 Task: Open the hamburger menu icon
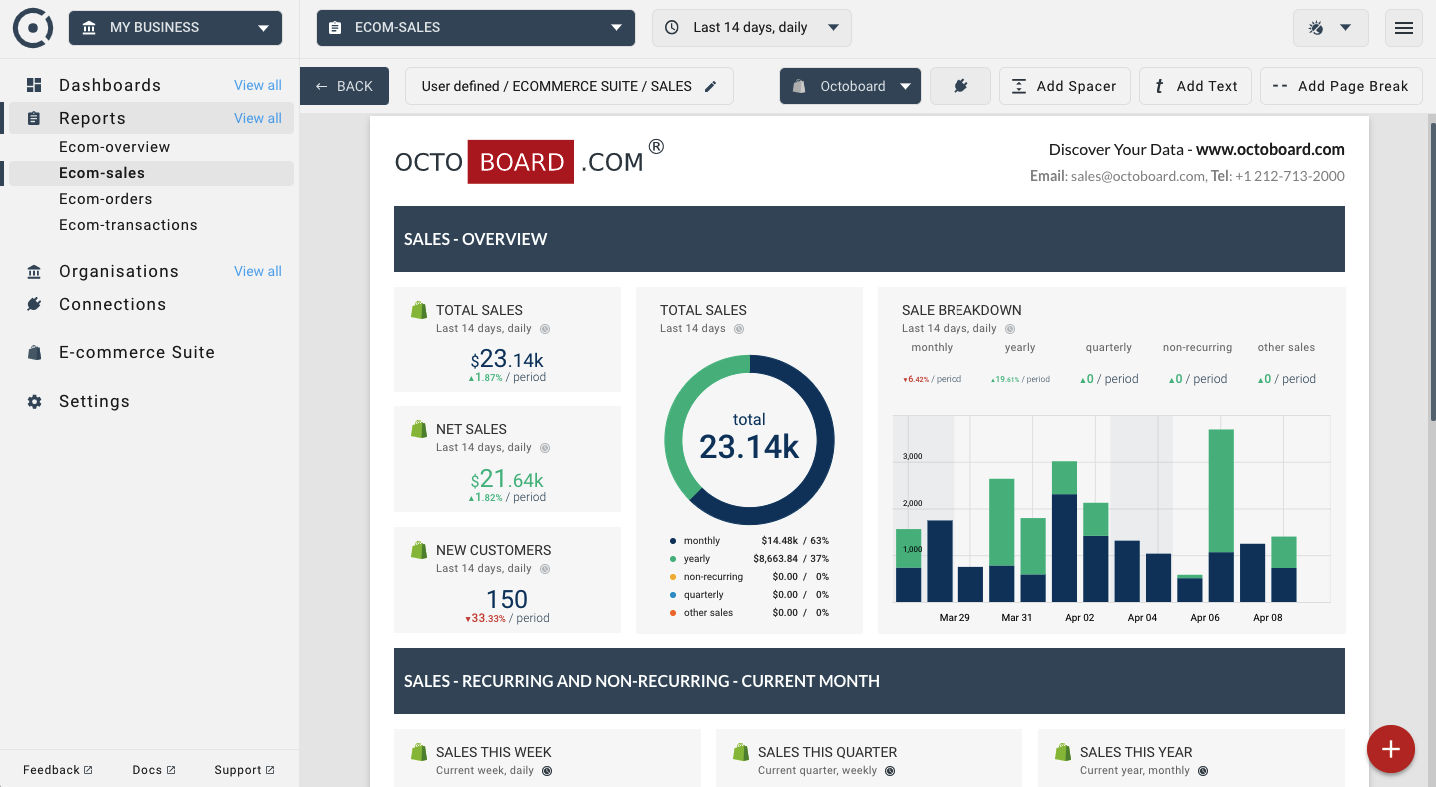(x=1404, y=28)
